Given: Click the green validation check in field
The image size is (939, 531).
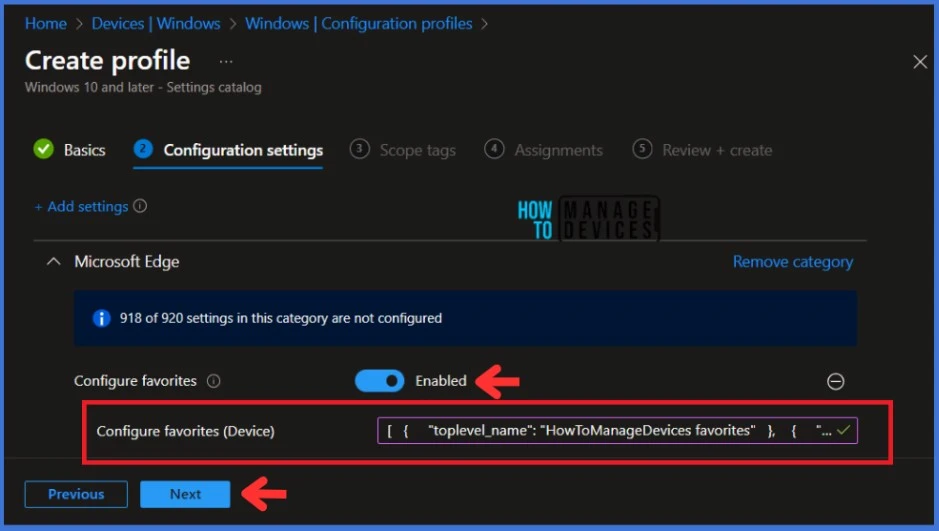Looking at the screenshot, I should (x=844, y=430).
